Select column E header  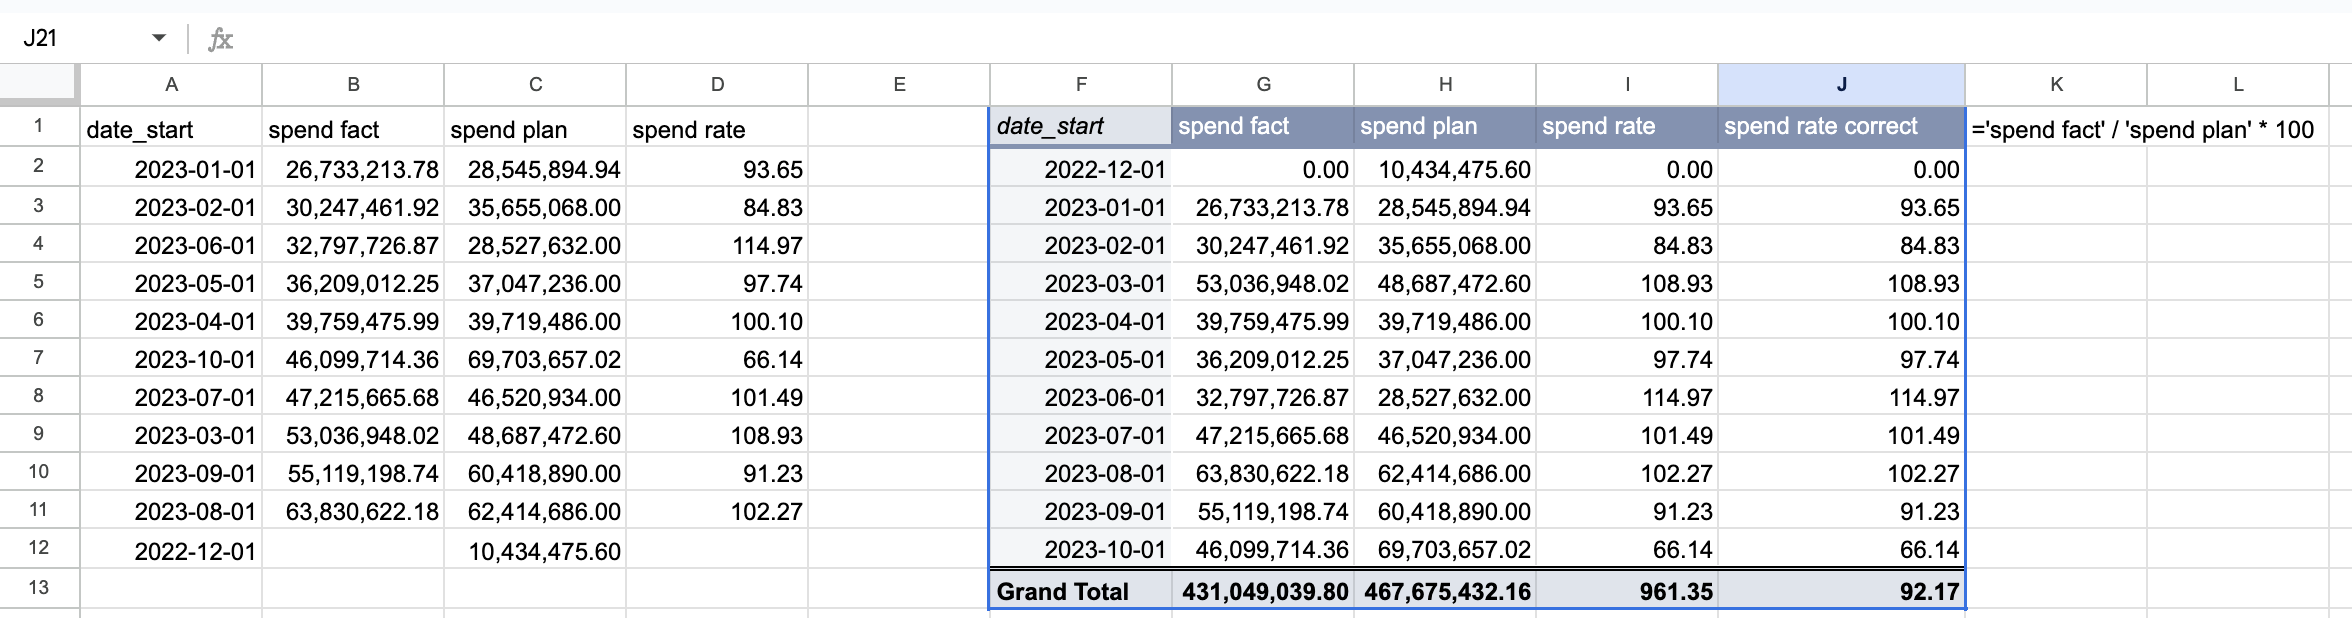pos(899,85)
